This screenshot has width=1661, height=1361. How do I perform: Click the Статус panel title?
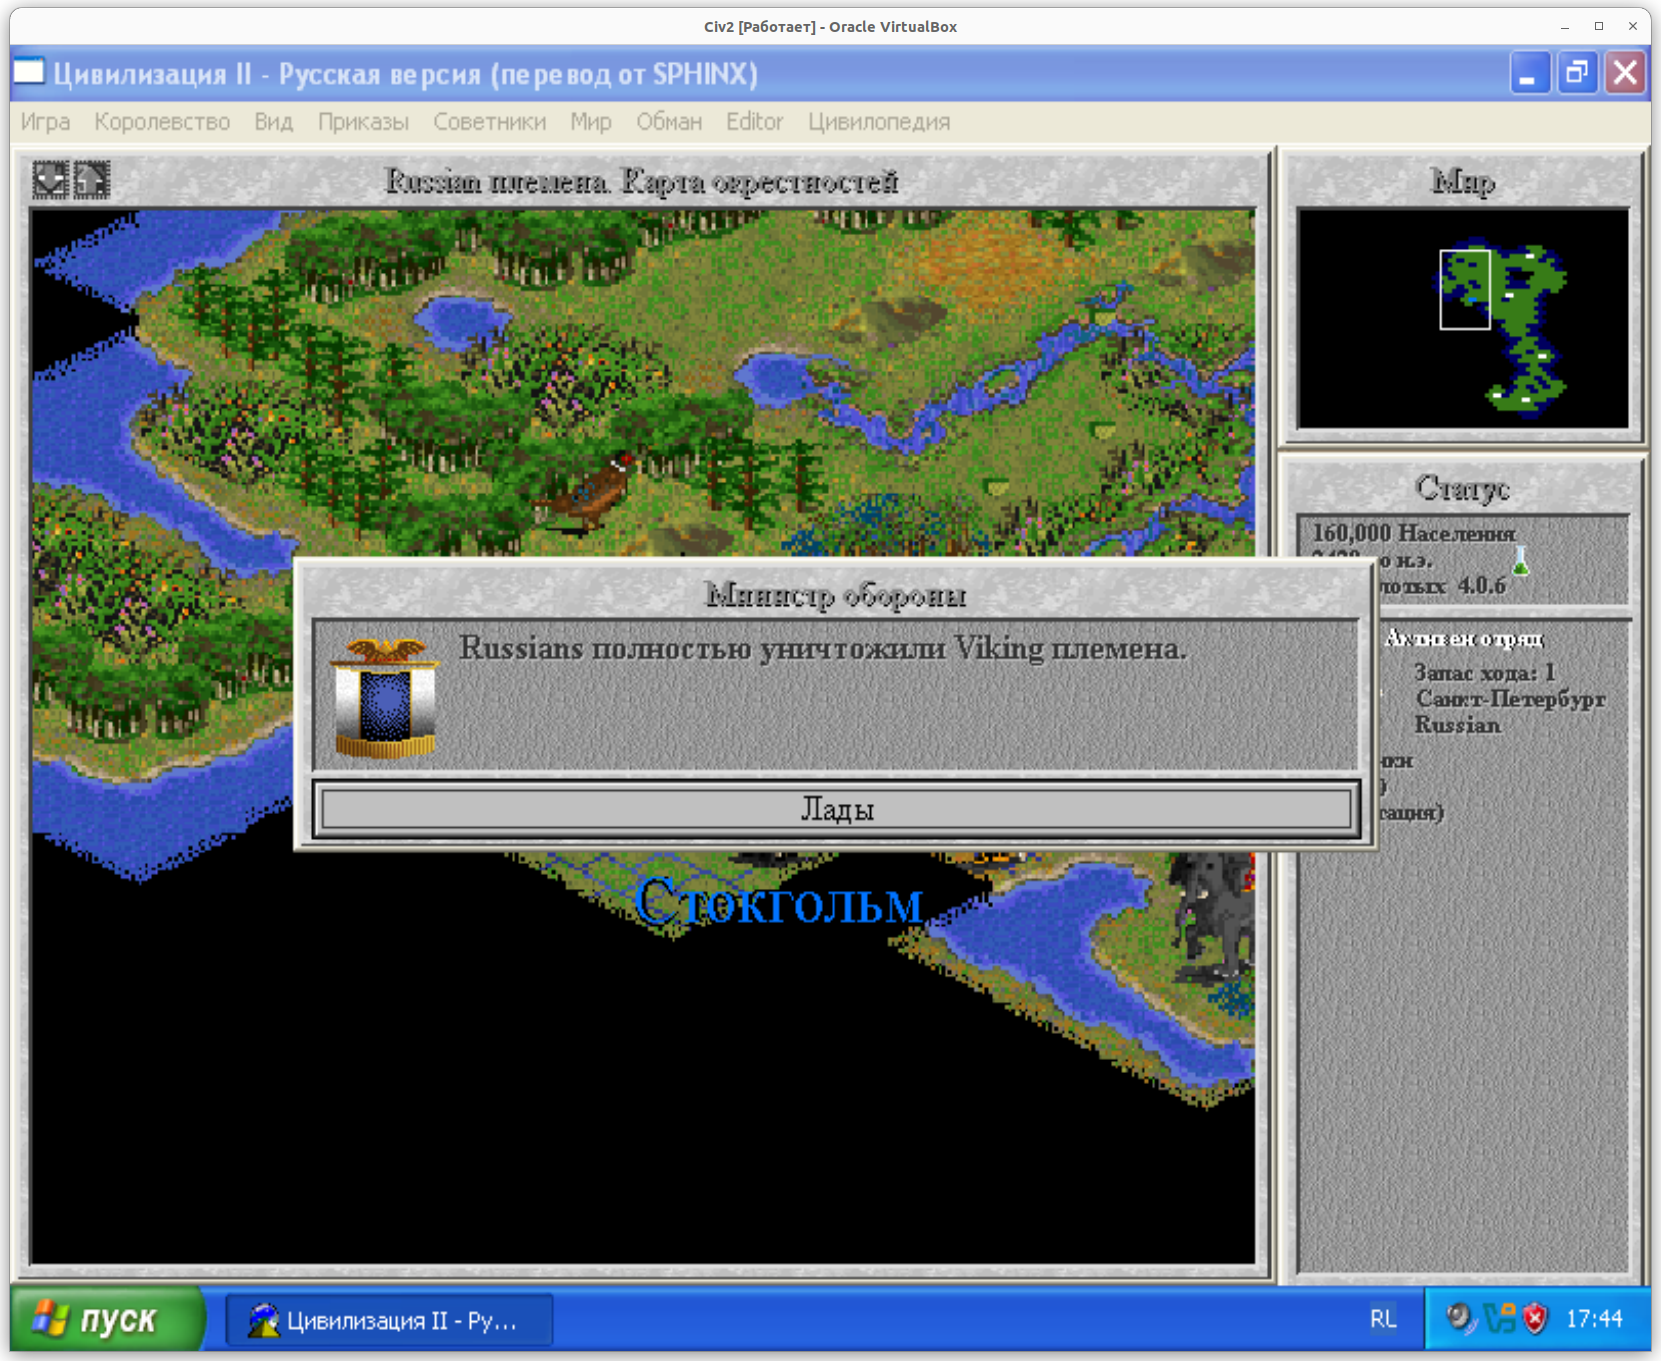(1462, 488)
